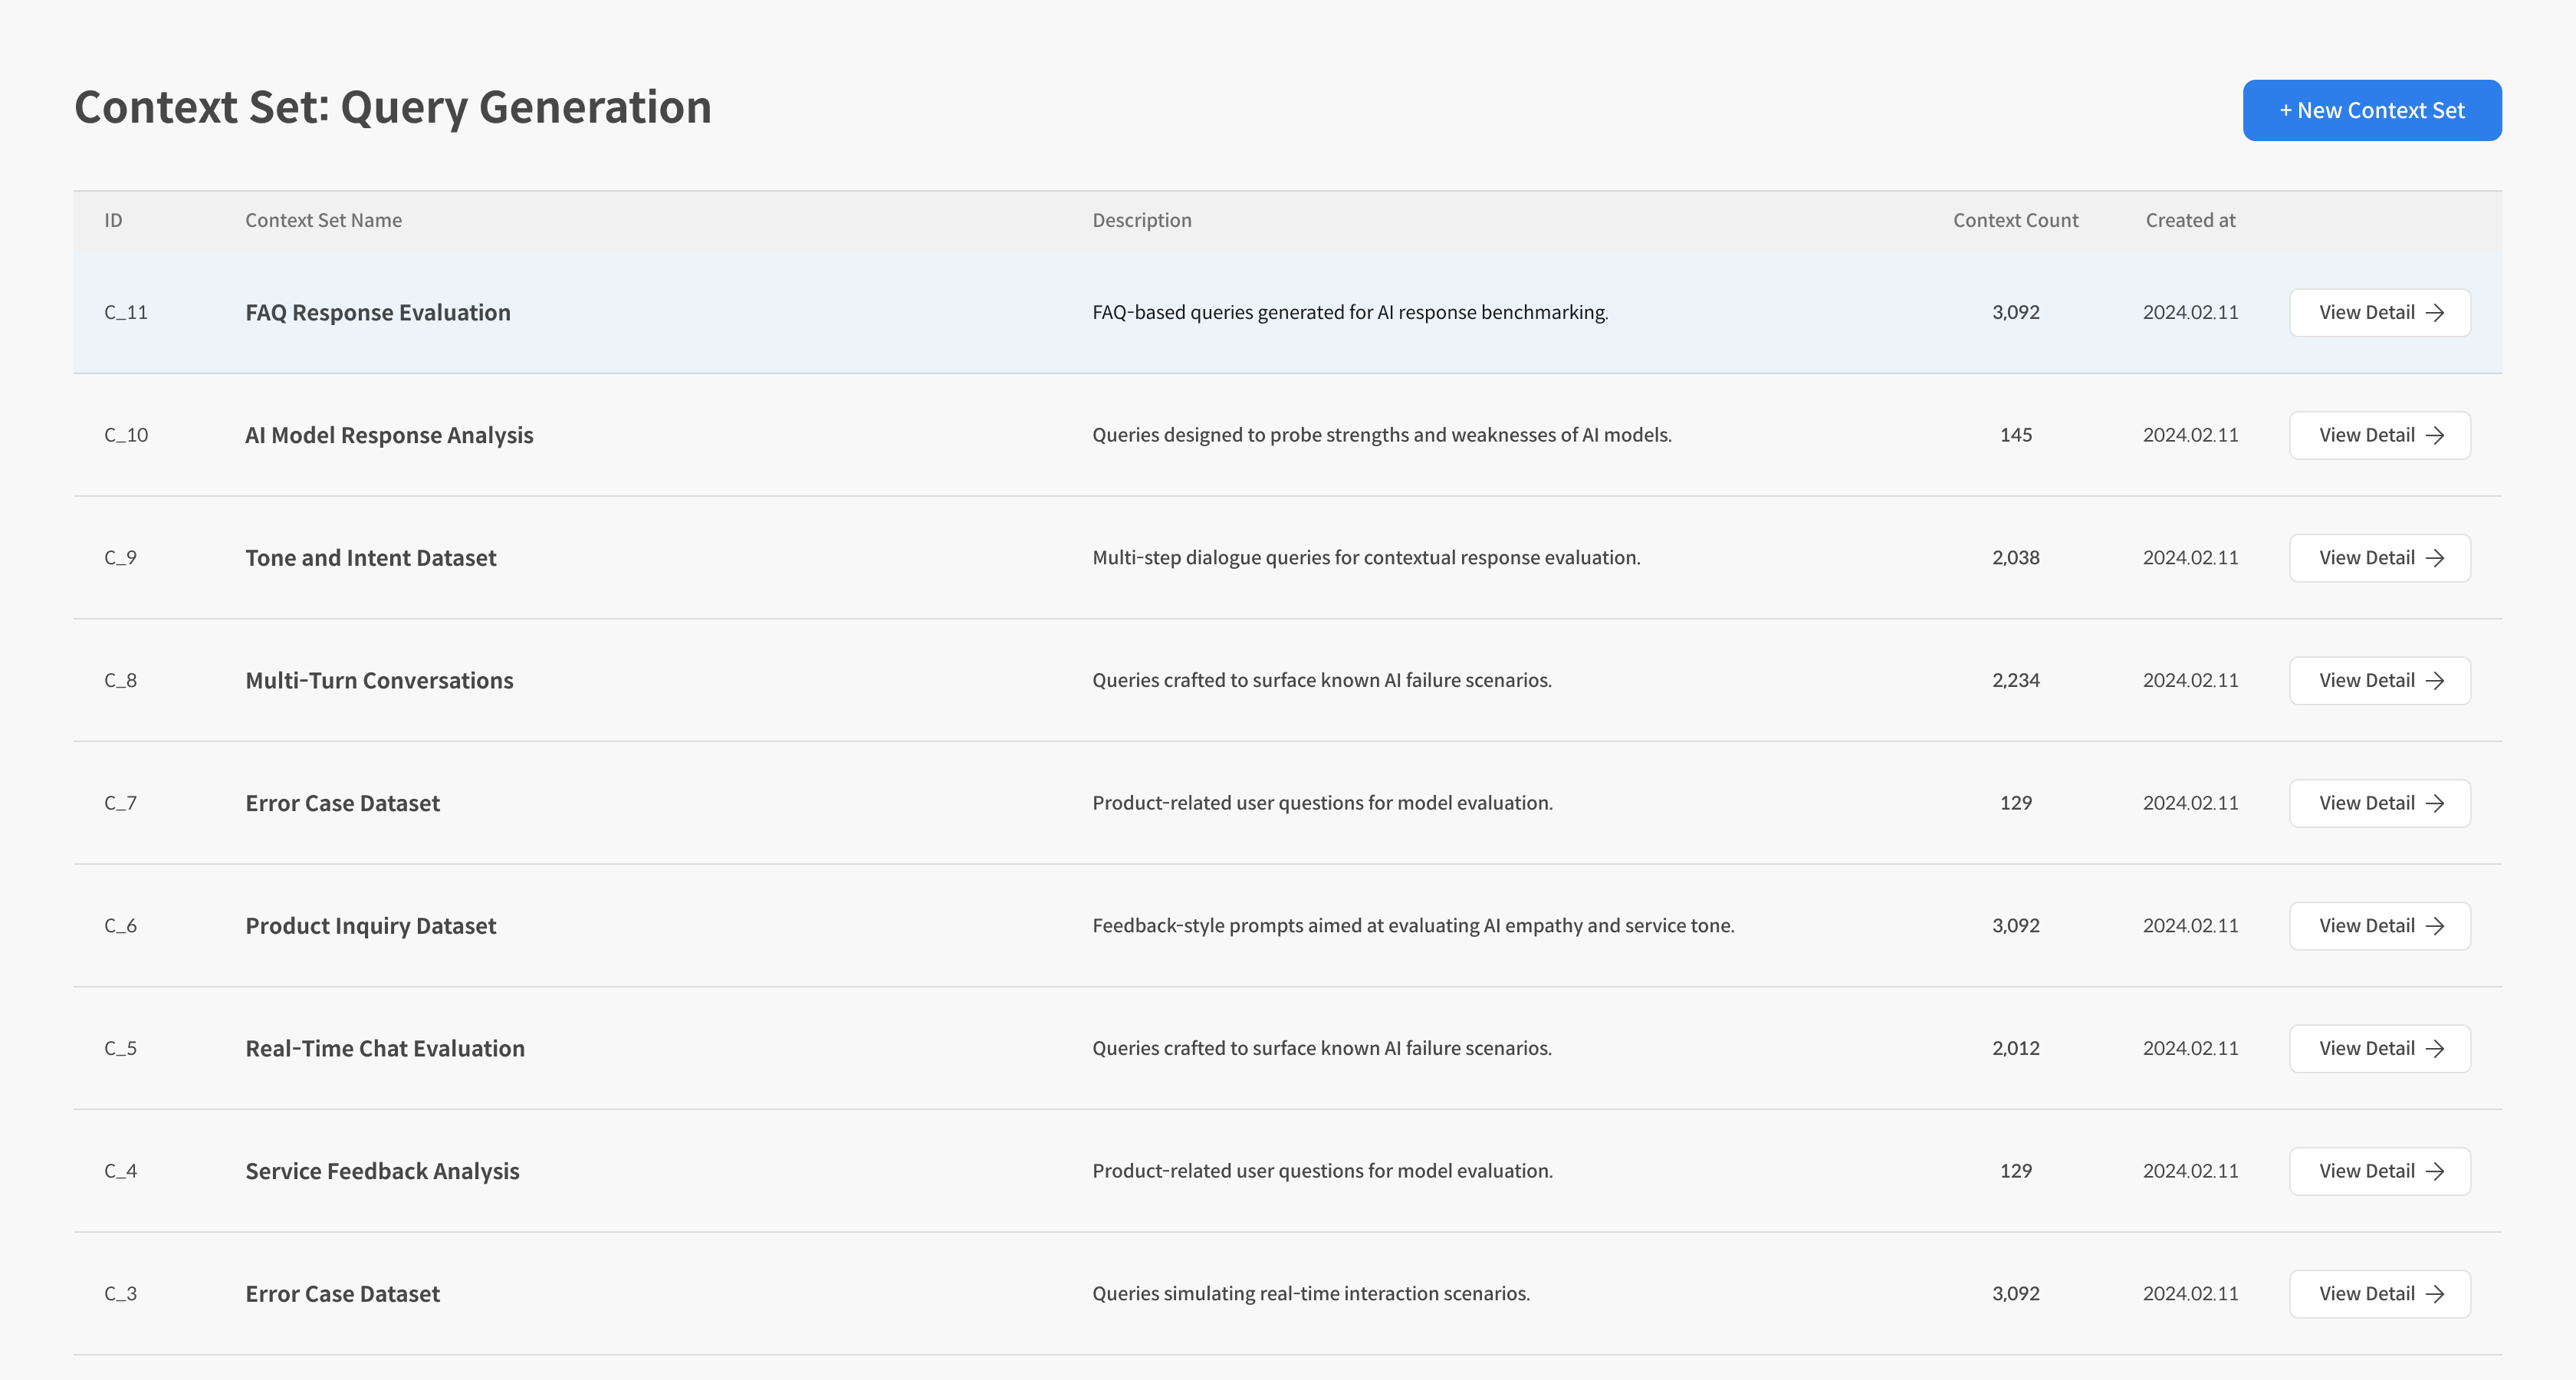Click the Context Count column header

pyautogui.click(x=2015, y=220)
